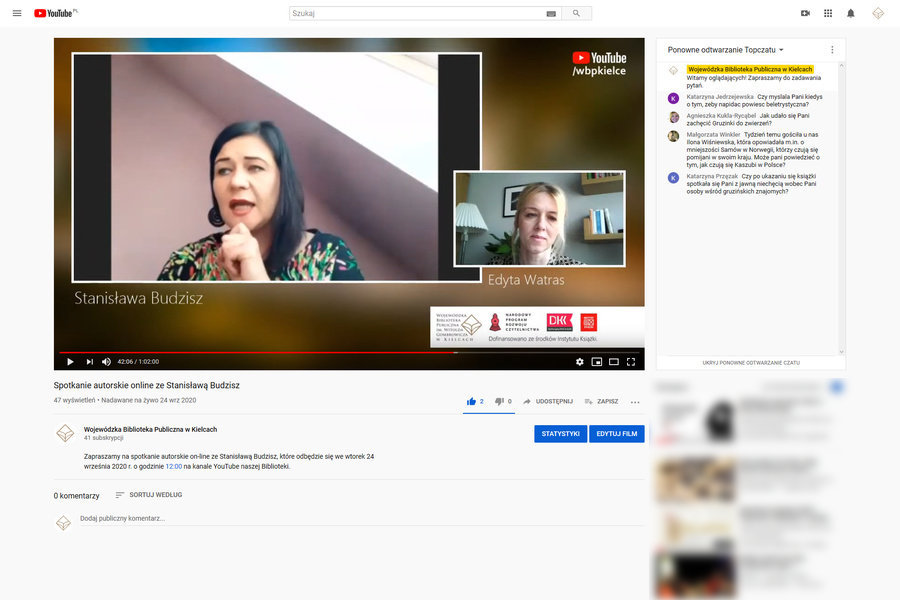
Task: Open the chat panel three-dot menu
Action: (x=832, y=50)
